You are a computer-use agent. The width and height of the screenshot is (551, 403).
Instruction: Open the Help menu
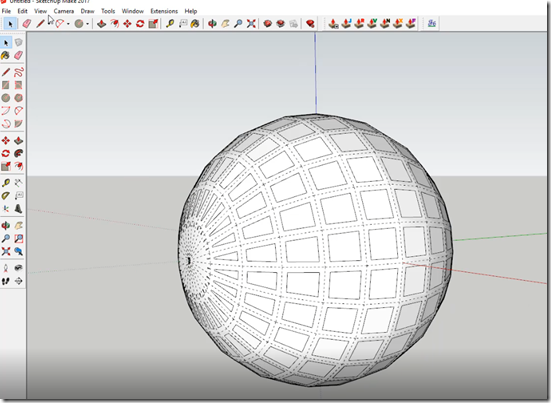pyautogui.click(x=191, y=11)
